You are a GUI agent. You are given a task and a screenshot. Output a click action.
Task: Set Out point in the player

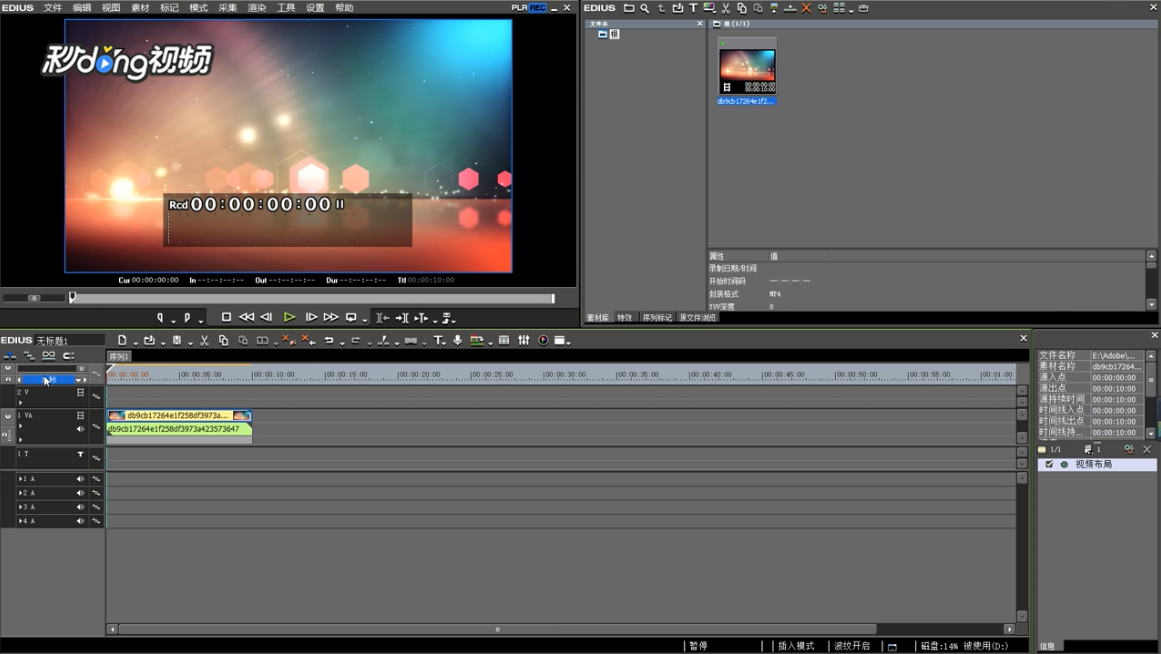[x=187, y=317]
